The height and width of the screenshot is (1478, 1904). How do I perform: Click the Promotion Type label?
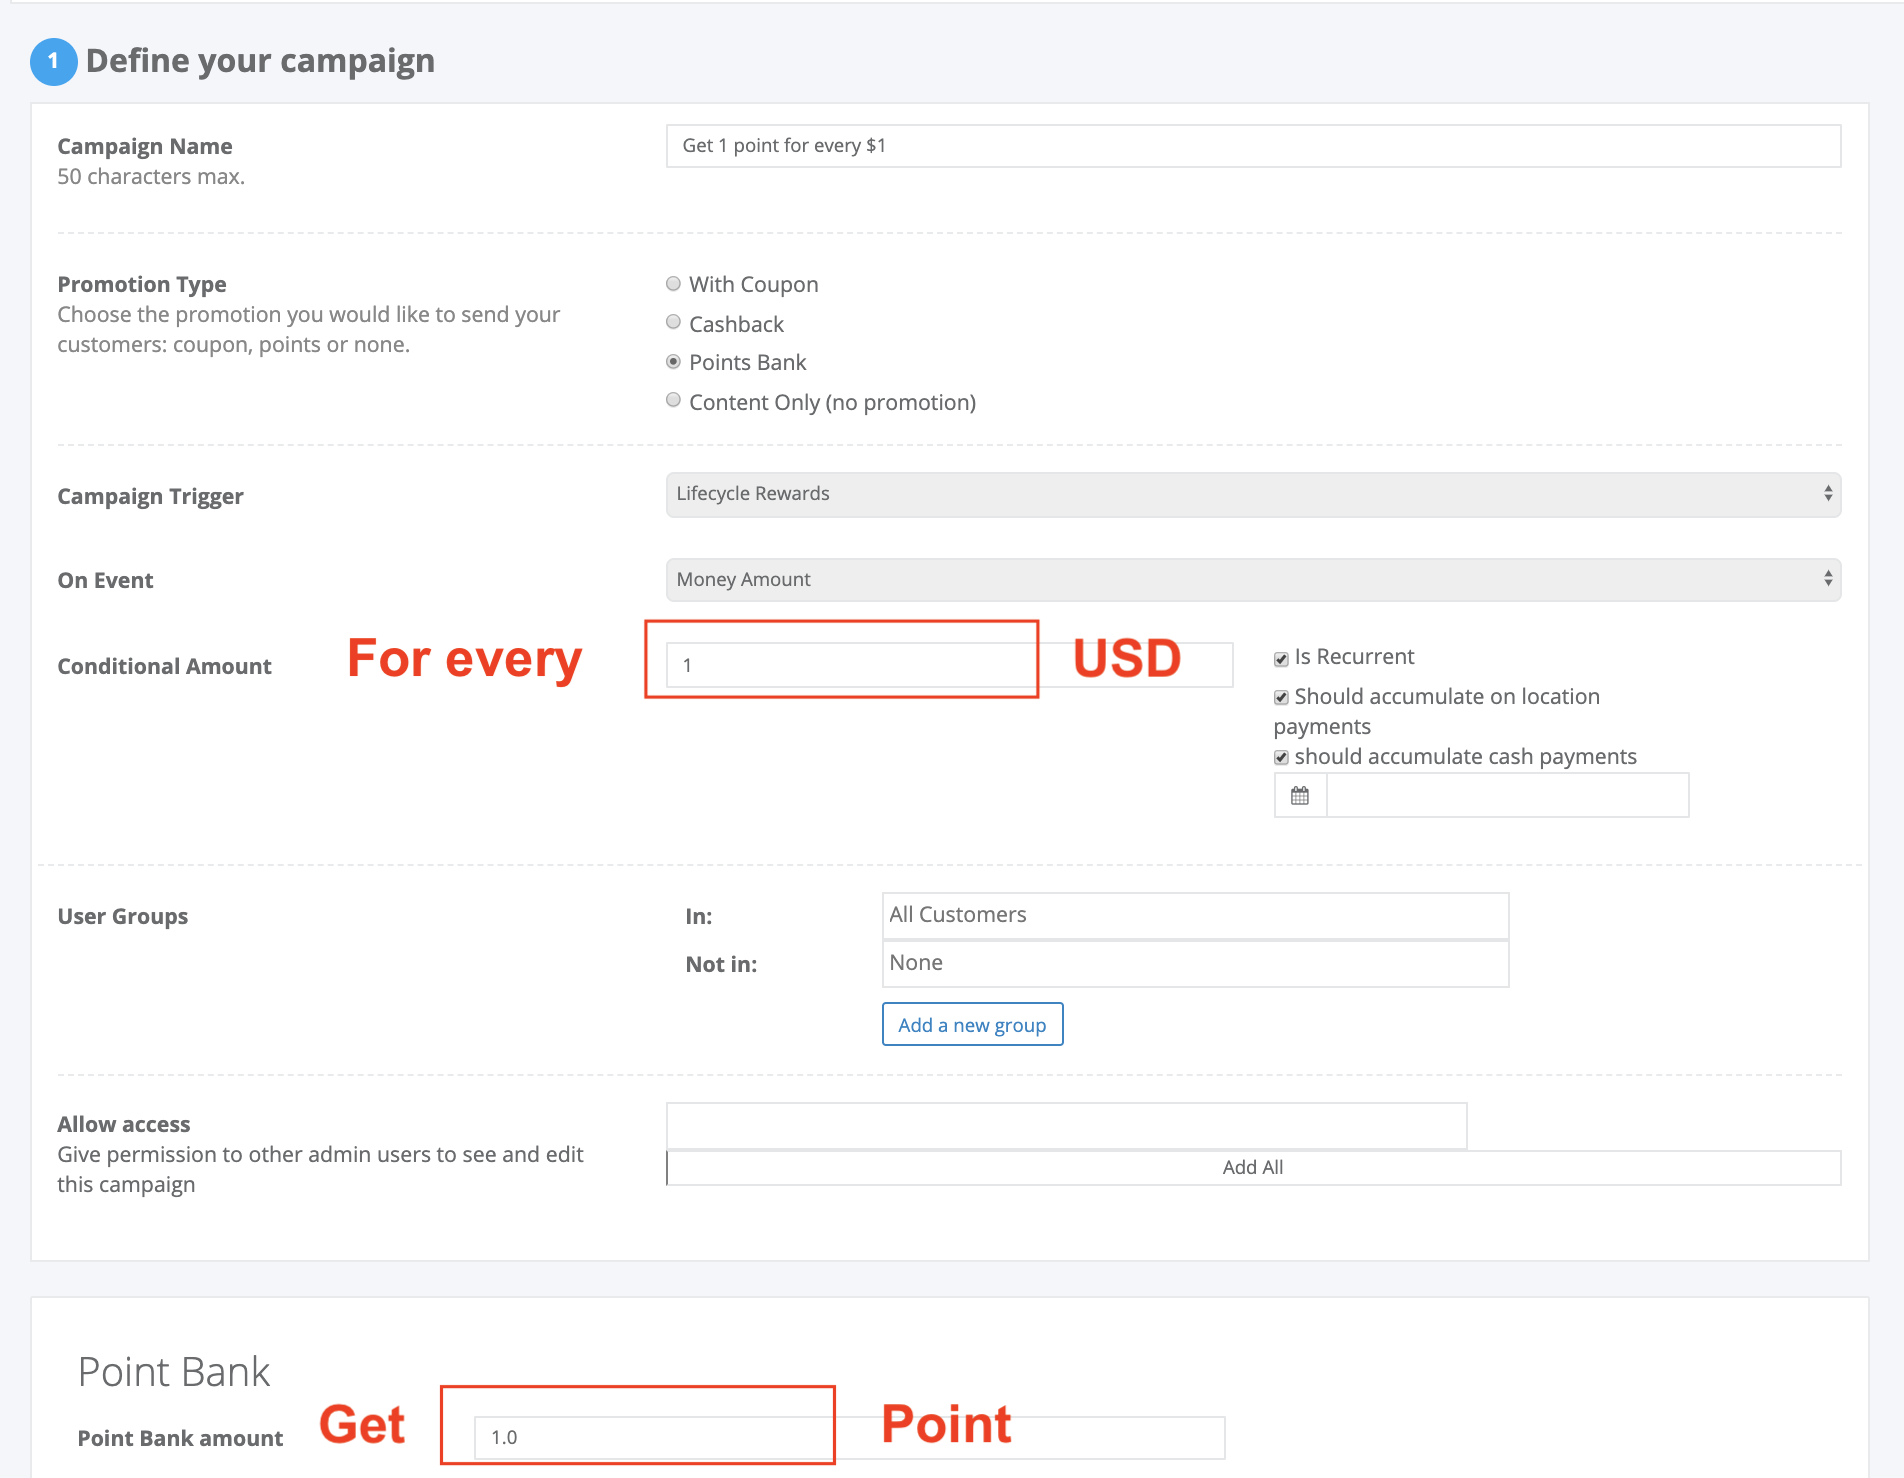point(142,284)
